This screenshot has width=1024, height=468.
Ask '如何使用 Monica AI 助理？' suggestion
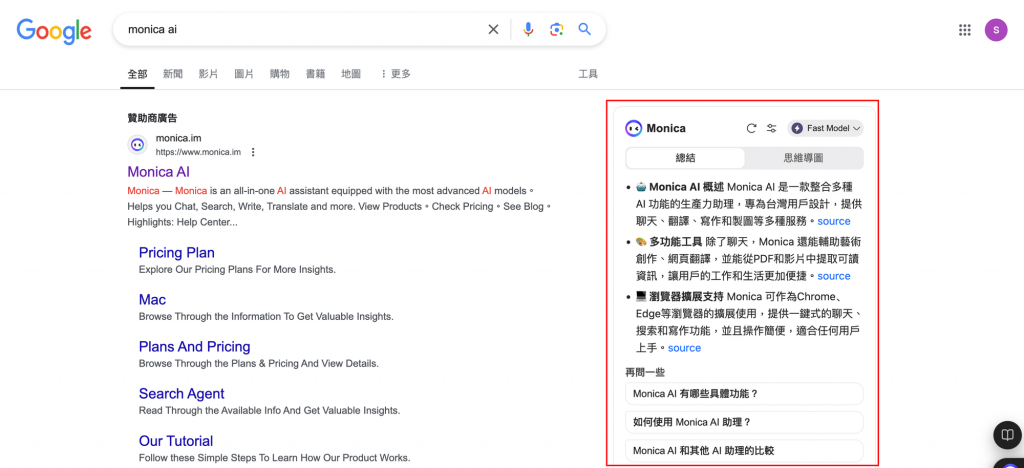744,422
